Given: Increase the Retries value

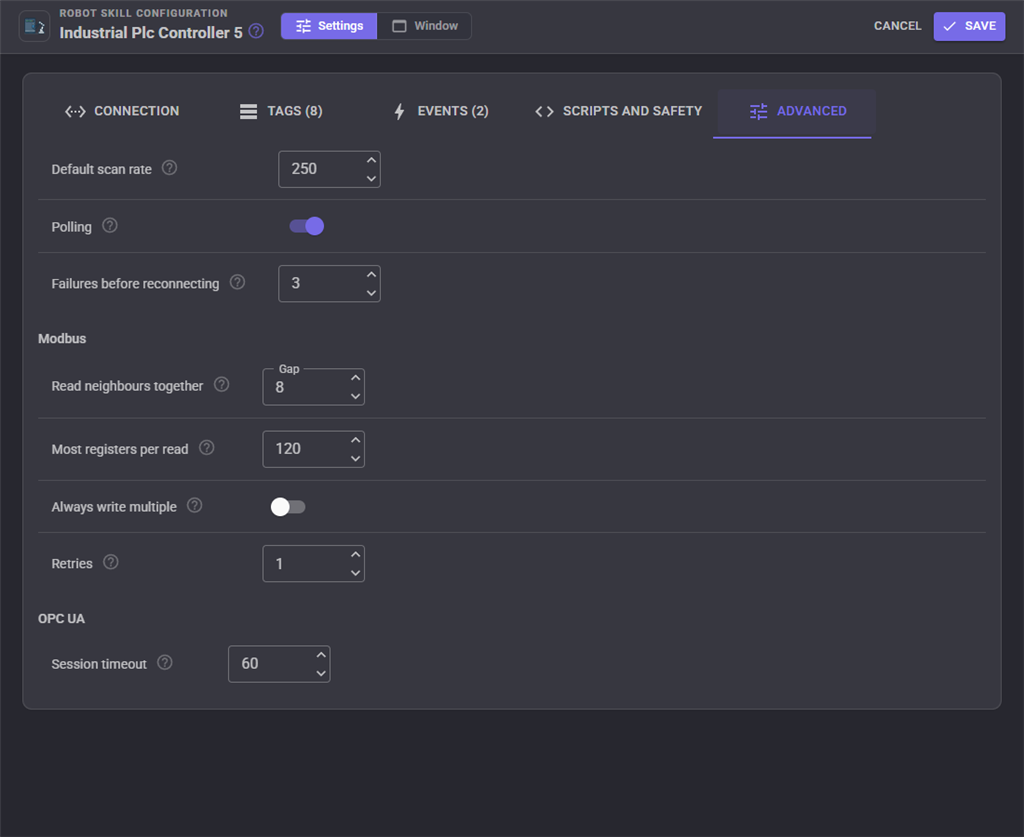Looking at the screenshot, I should 355,555.
